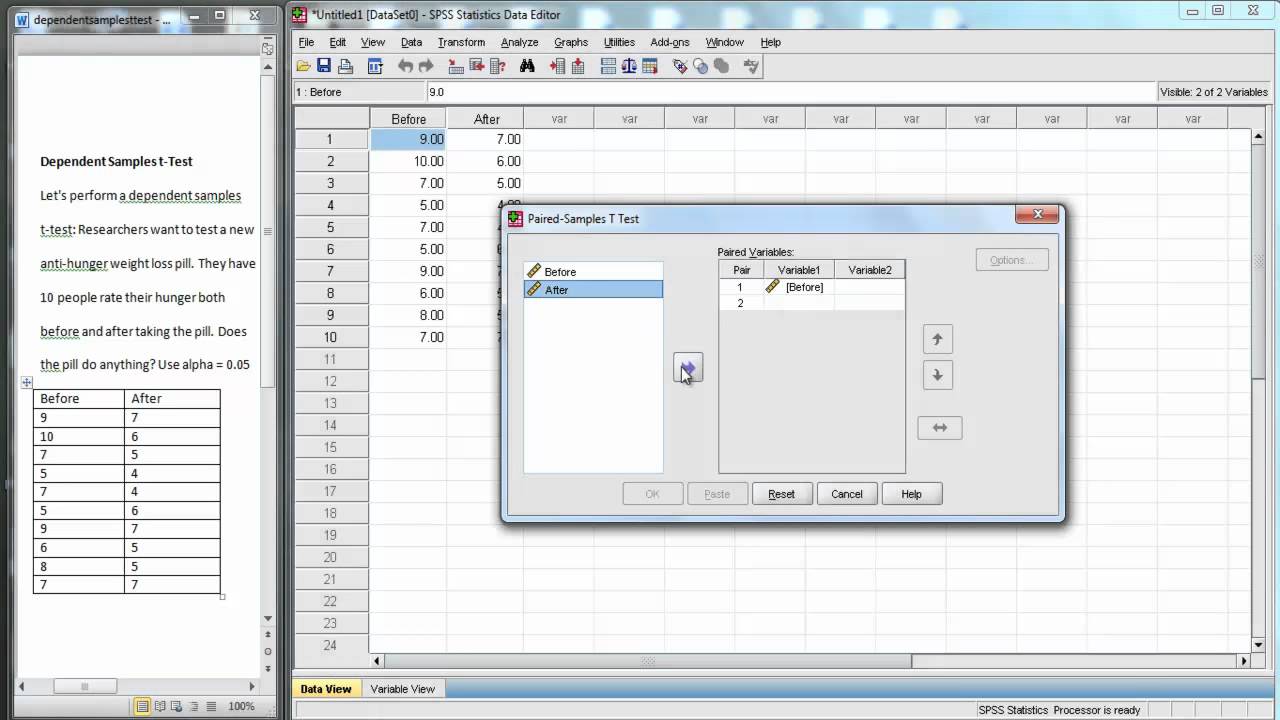Switch to the Data View tab

pyautogui.click(x=326, y=689)
